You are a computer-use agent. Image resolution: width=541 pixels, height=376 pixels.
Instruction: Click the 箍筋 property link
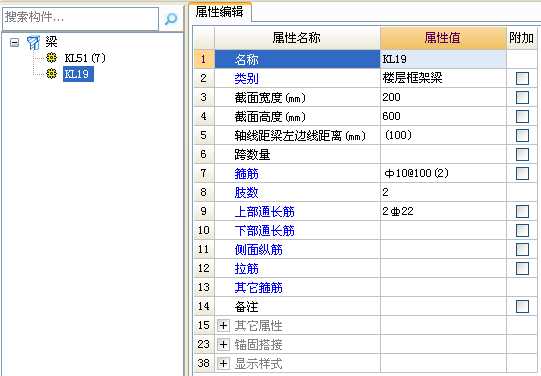click(x=246, y=174)
